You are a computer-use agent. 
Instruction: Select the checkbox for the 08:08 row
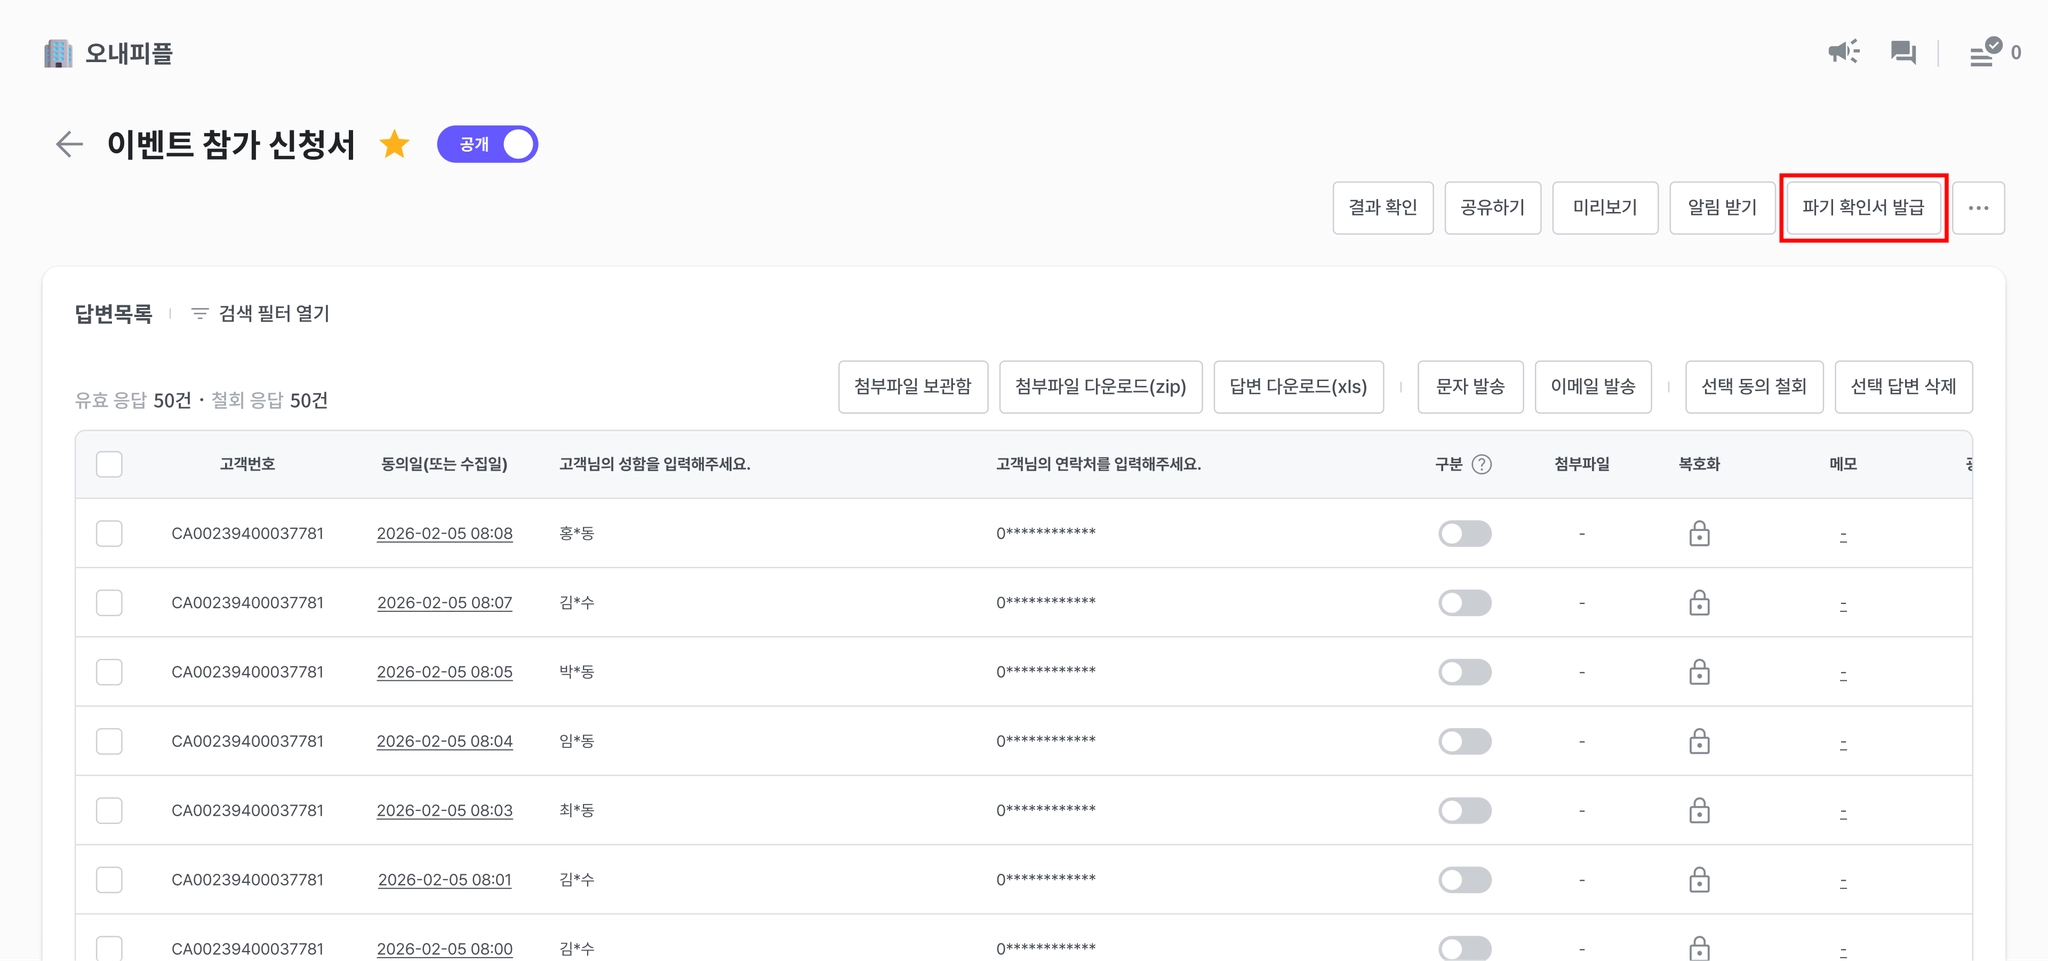pos(109,533)
